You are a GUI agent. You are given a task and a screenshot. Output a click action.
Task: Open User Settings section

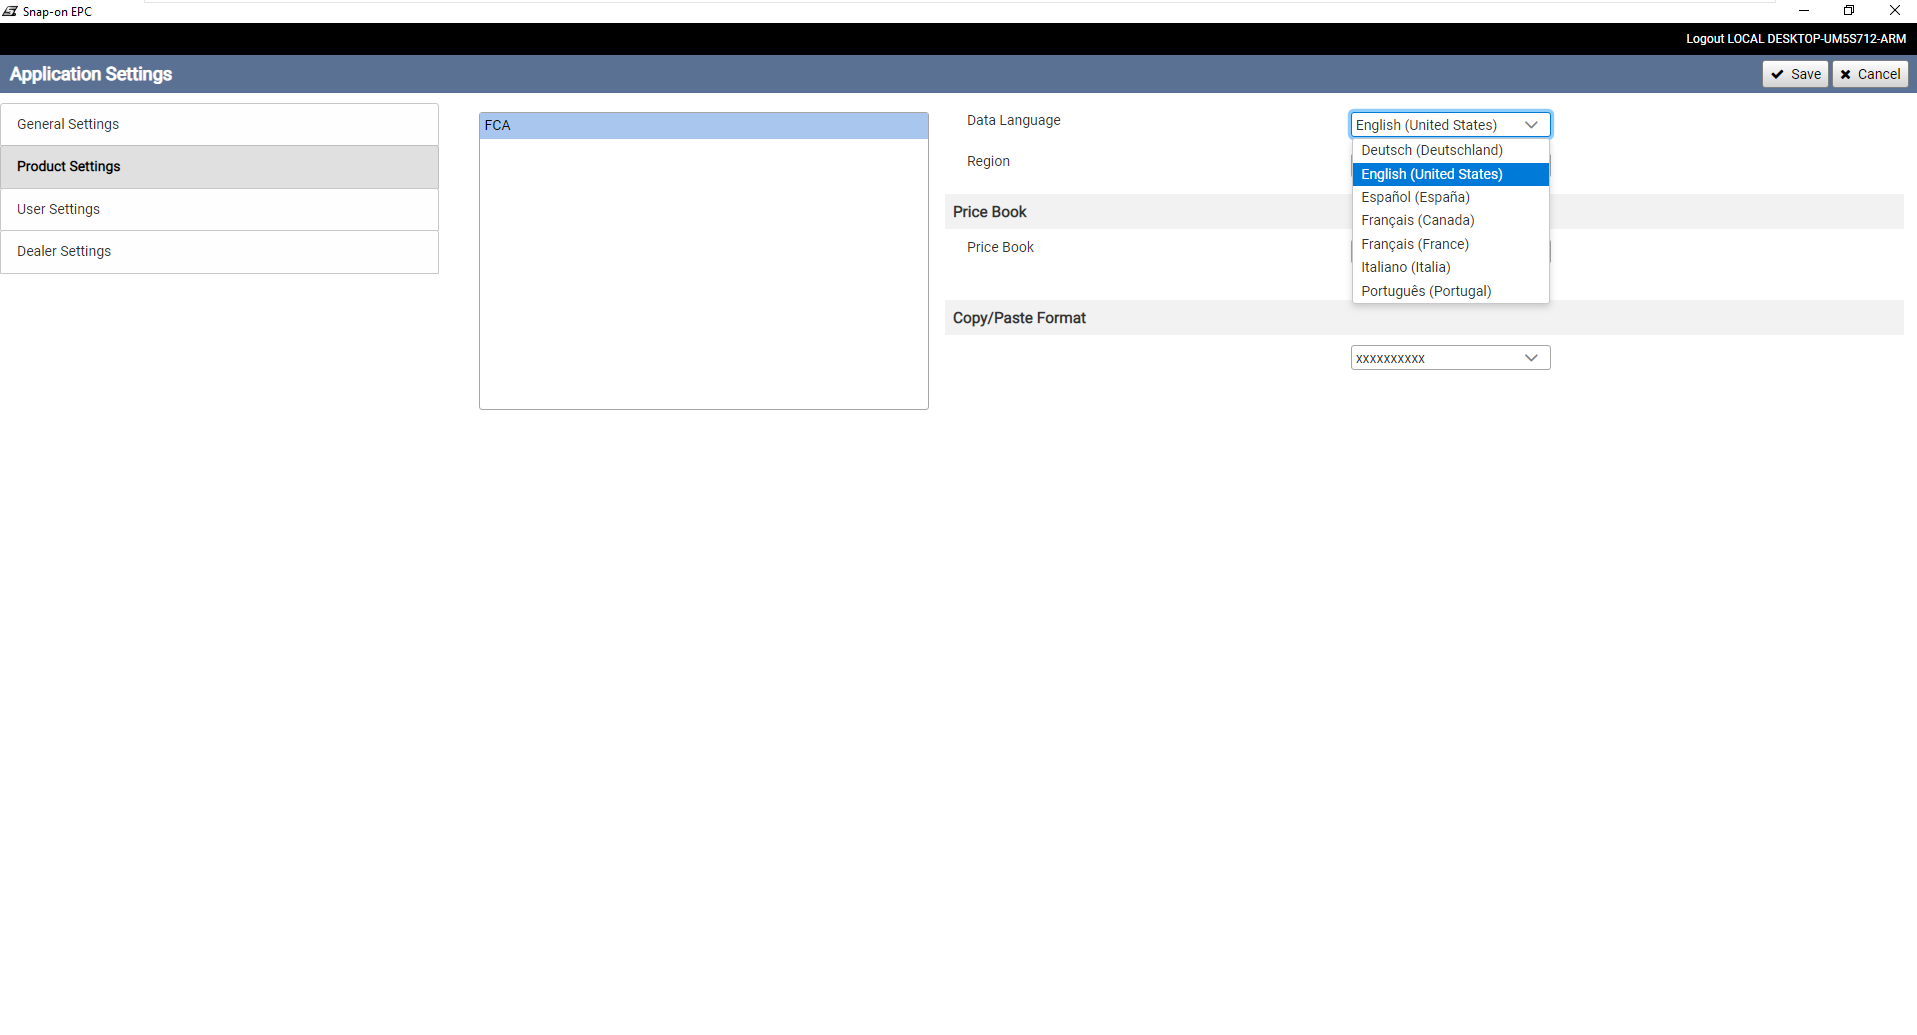219,209
